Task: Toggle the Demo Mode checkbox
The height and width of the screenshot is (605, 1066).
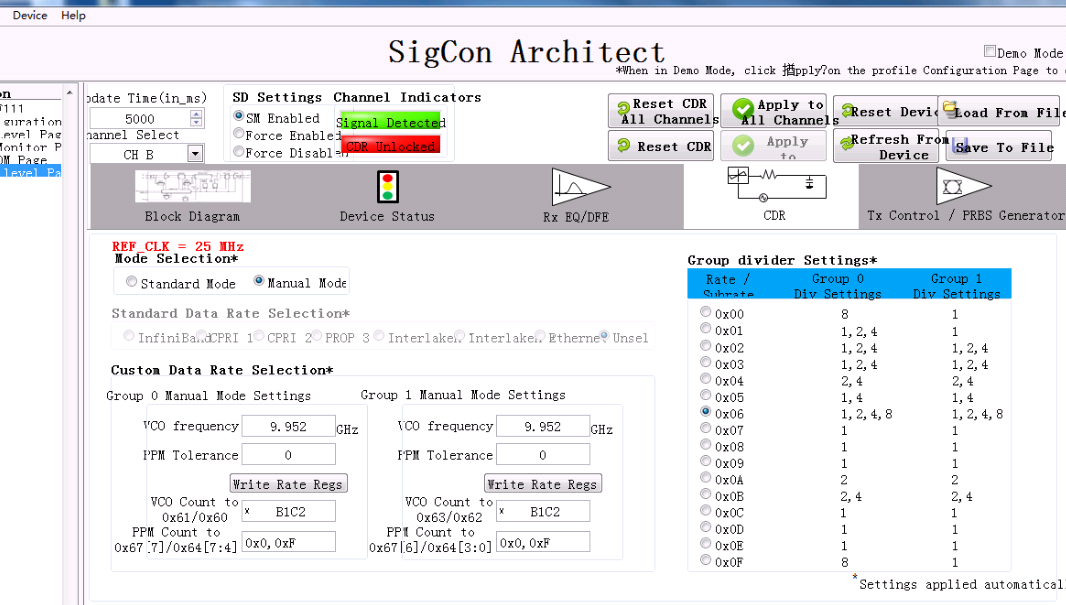Action: click(x=990, y=51)
